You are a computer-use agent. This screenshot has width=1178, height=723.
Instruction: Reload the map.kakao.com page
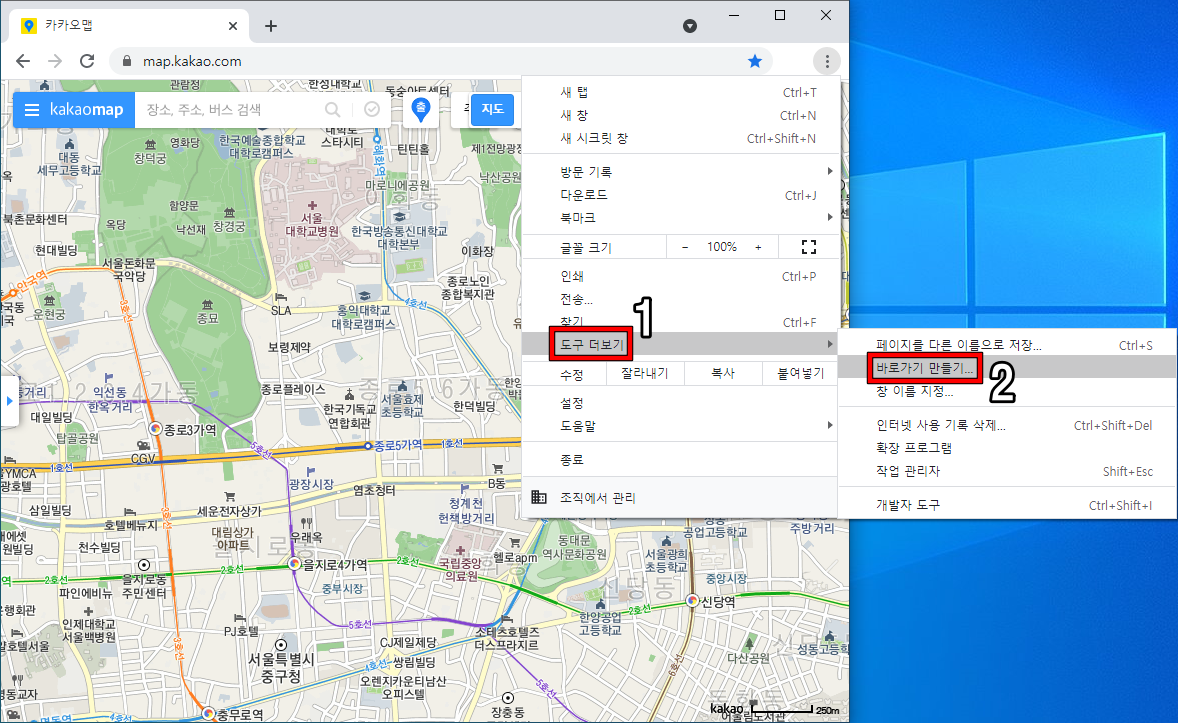point(87,61)
